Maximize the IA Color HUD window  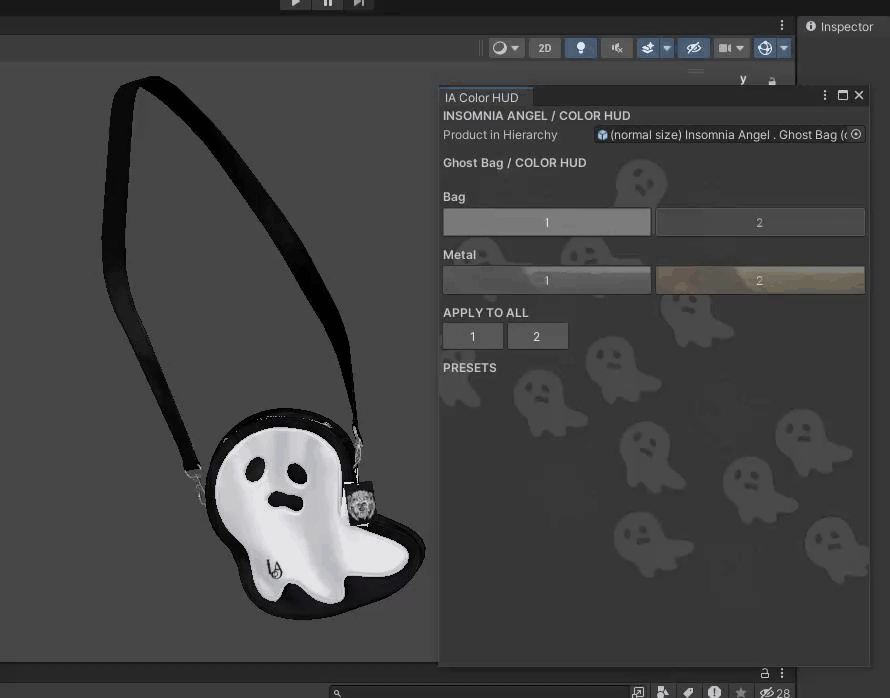pyautogui.click(x=843, y=95)
